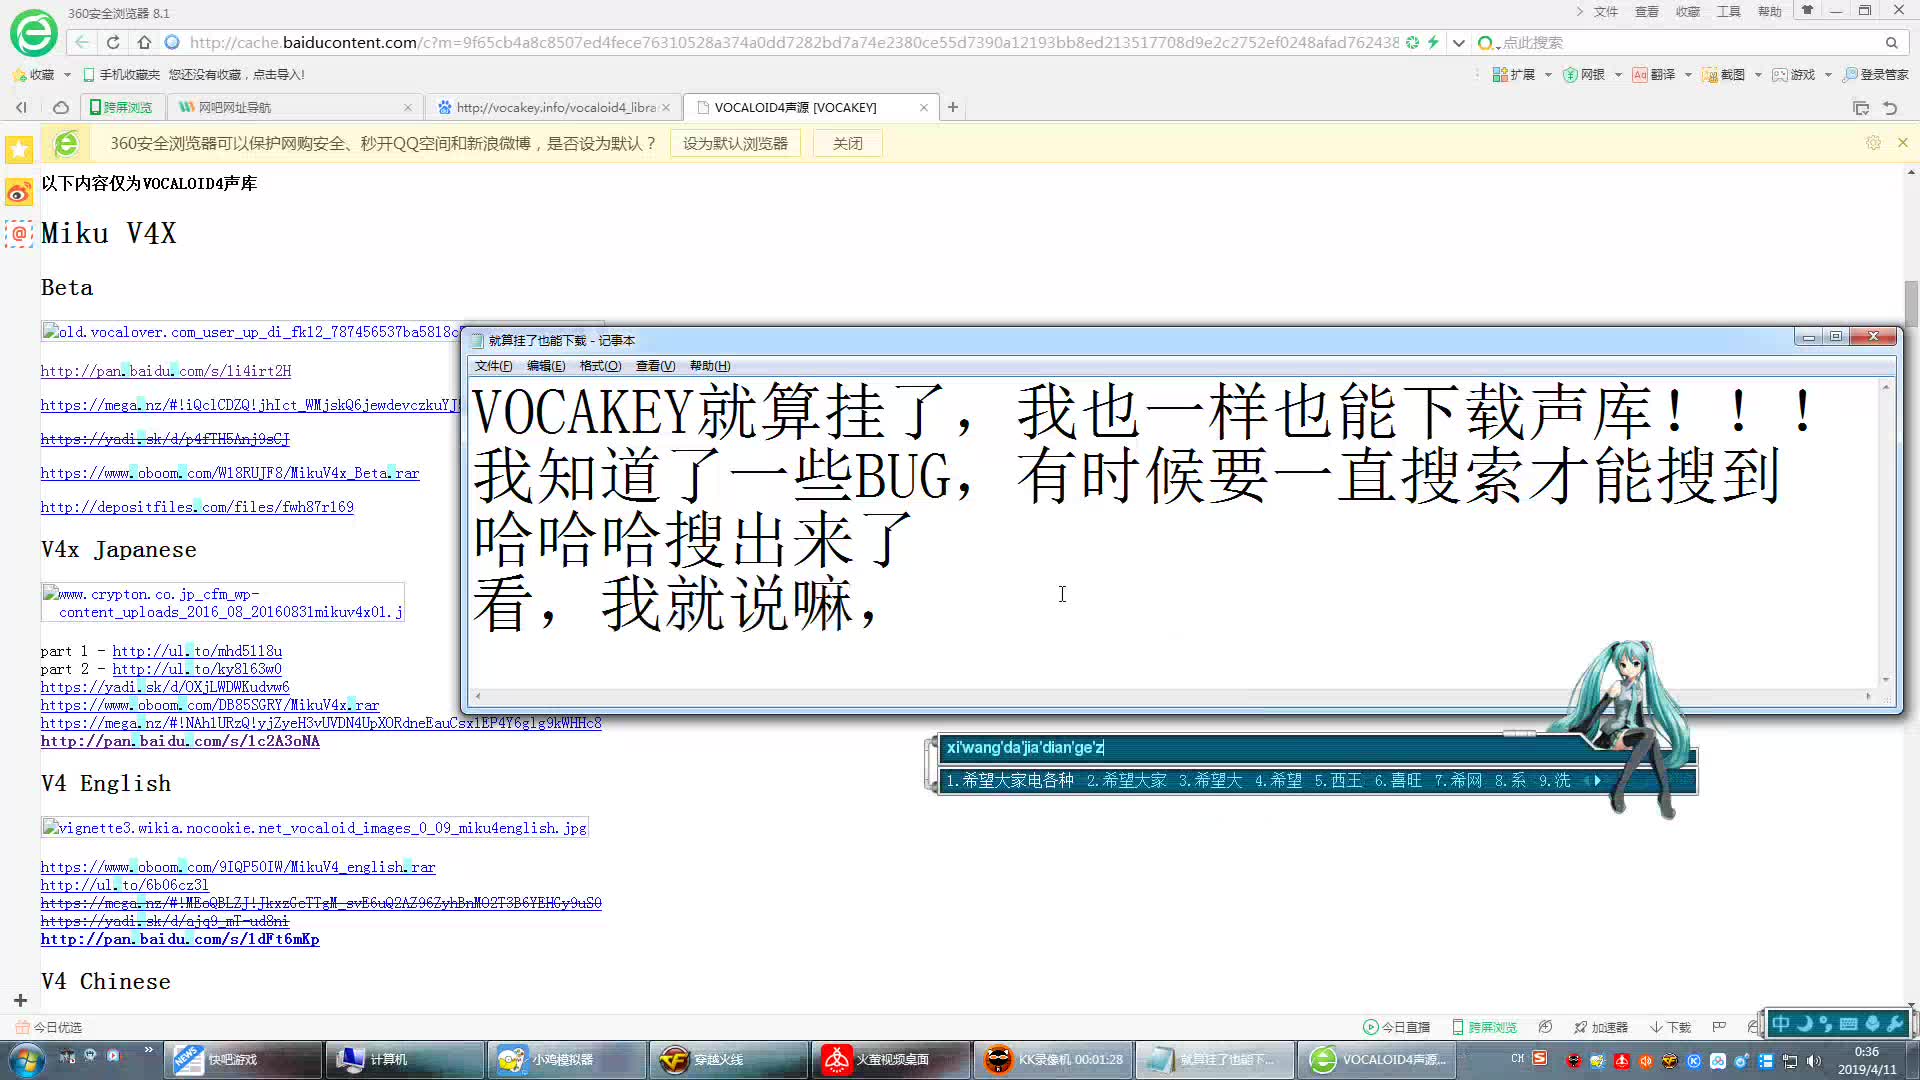Click 今日直播 play icon in status bar
The width and height of the screenshot is (1920, 1080).
(x=1396, y=1027)
